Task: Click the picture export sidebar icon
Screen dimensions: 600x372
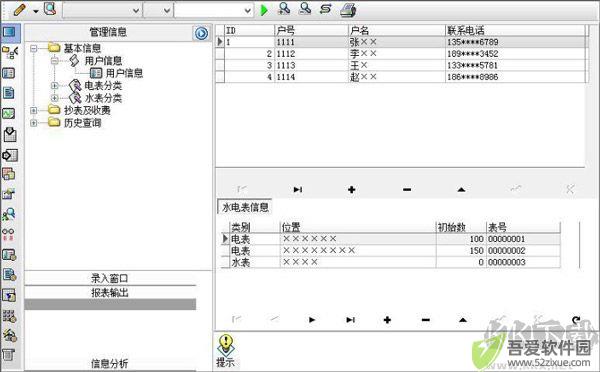Action: 9,194
